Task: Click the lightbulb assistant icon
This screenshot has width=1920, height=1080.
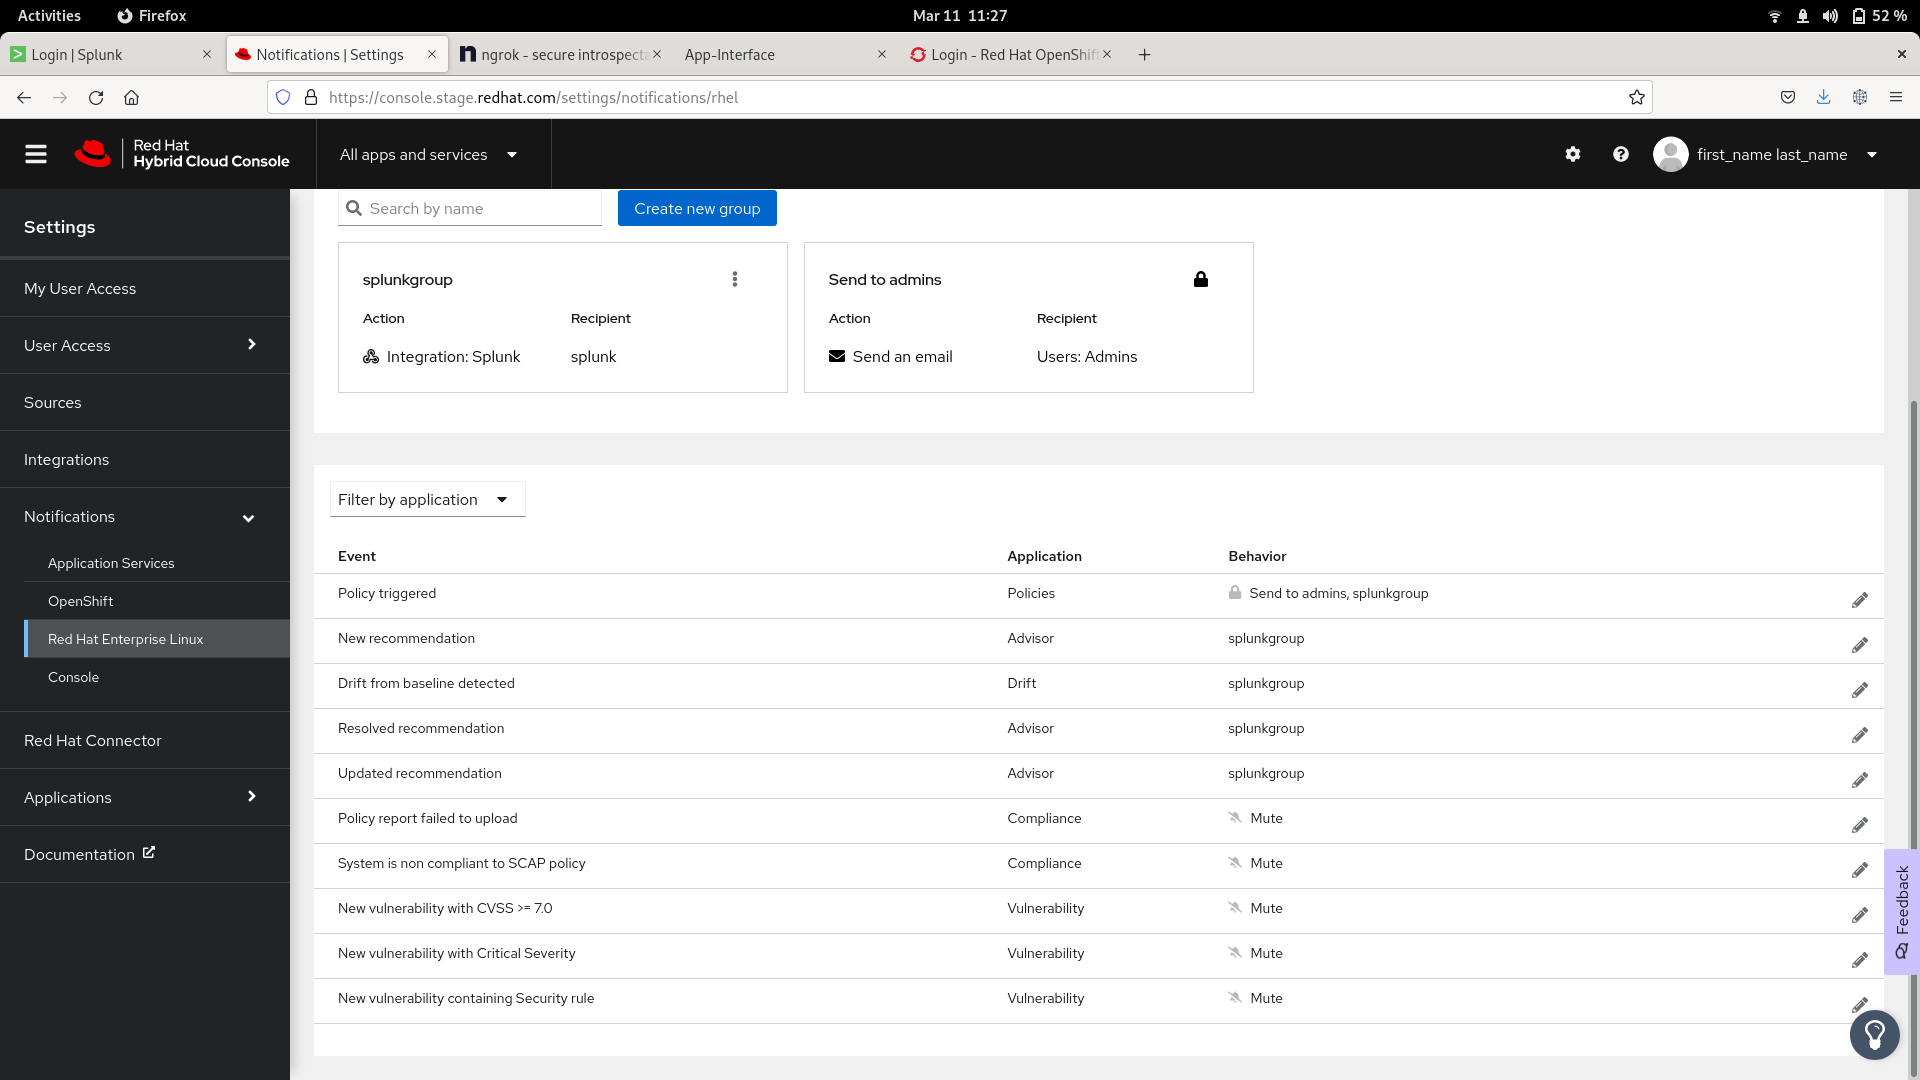Action: 1874,1034
